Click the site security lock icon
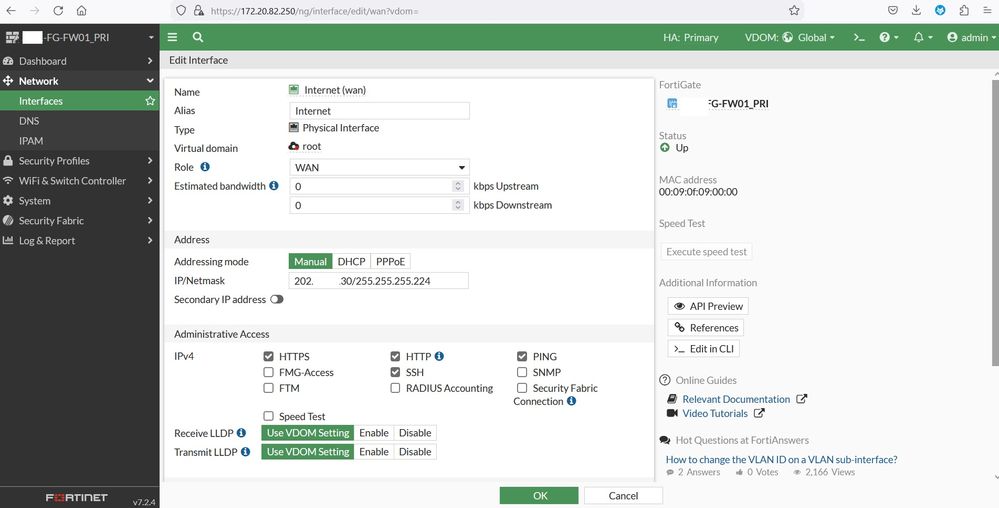This screenshot has height=508, width=999. pos(198,11)
